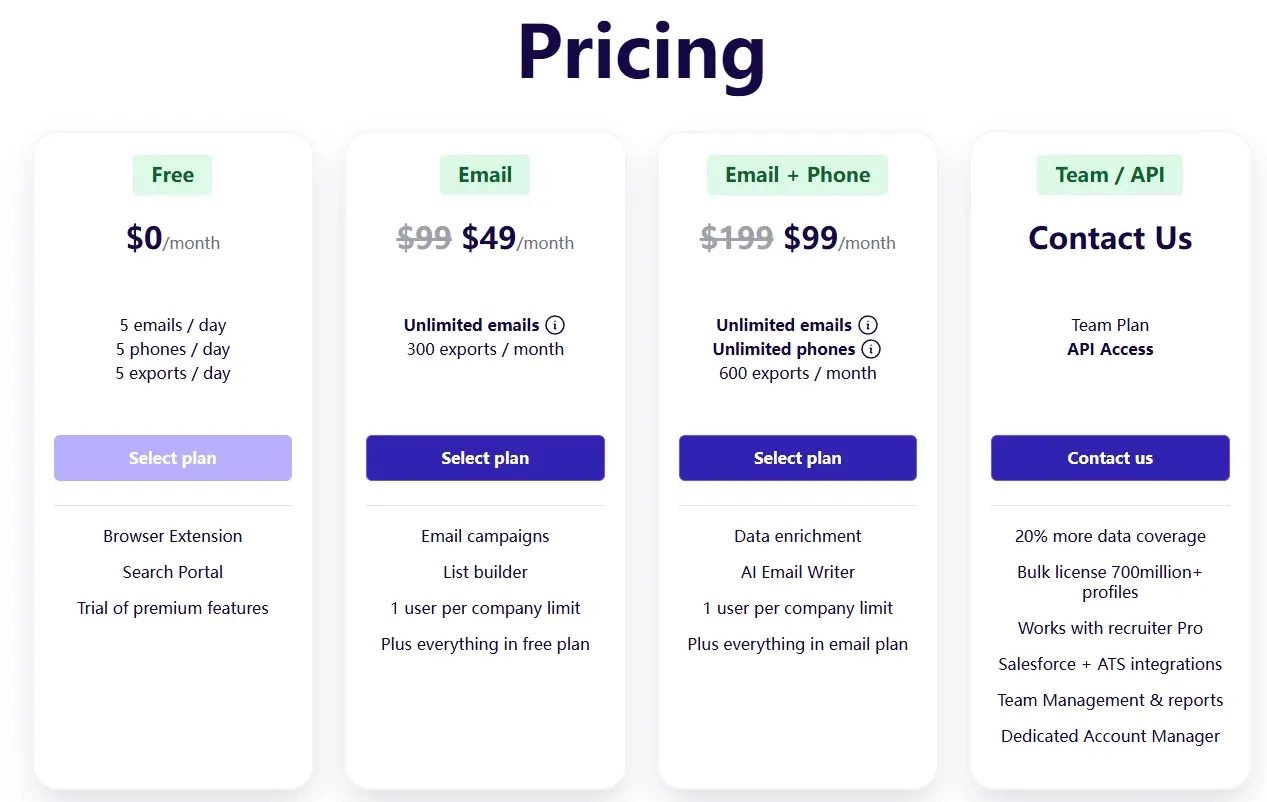
Task: Click the Pricing page heading
Action: 641,52
